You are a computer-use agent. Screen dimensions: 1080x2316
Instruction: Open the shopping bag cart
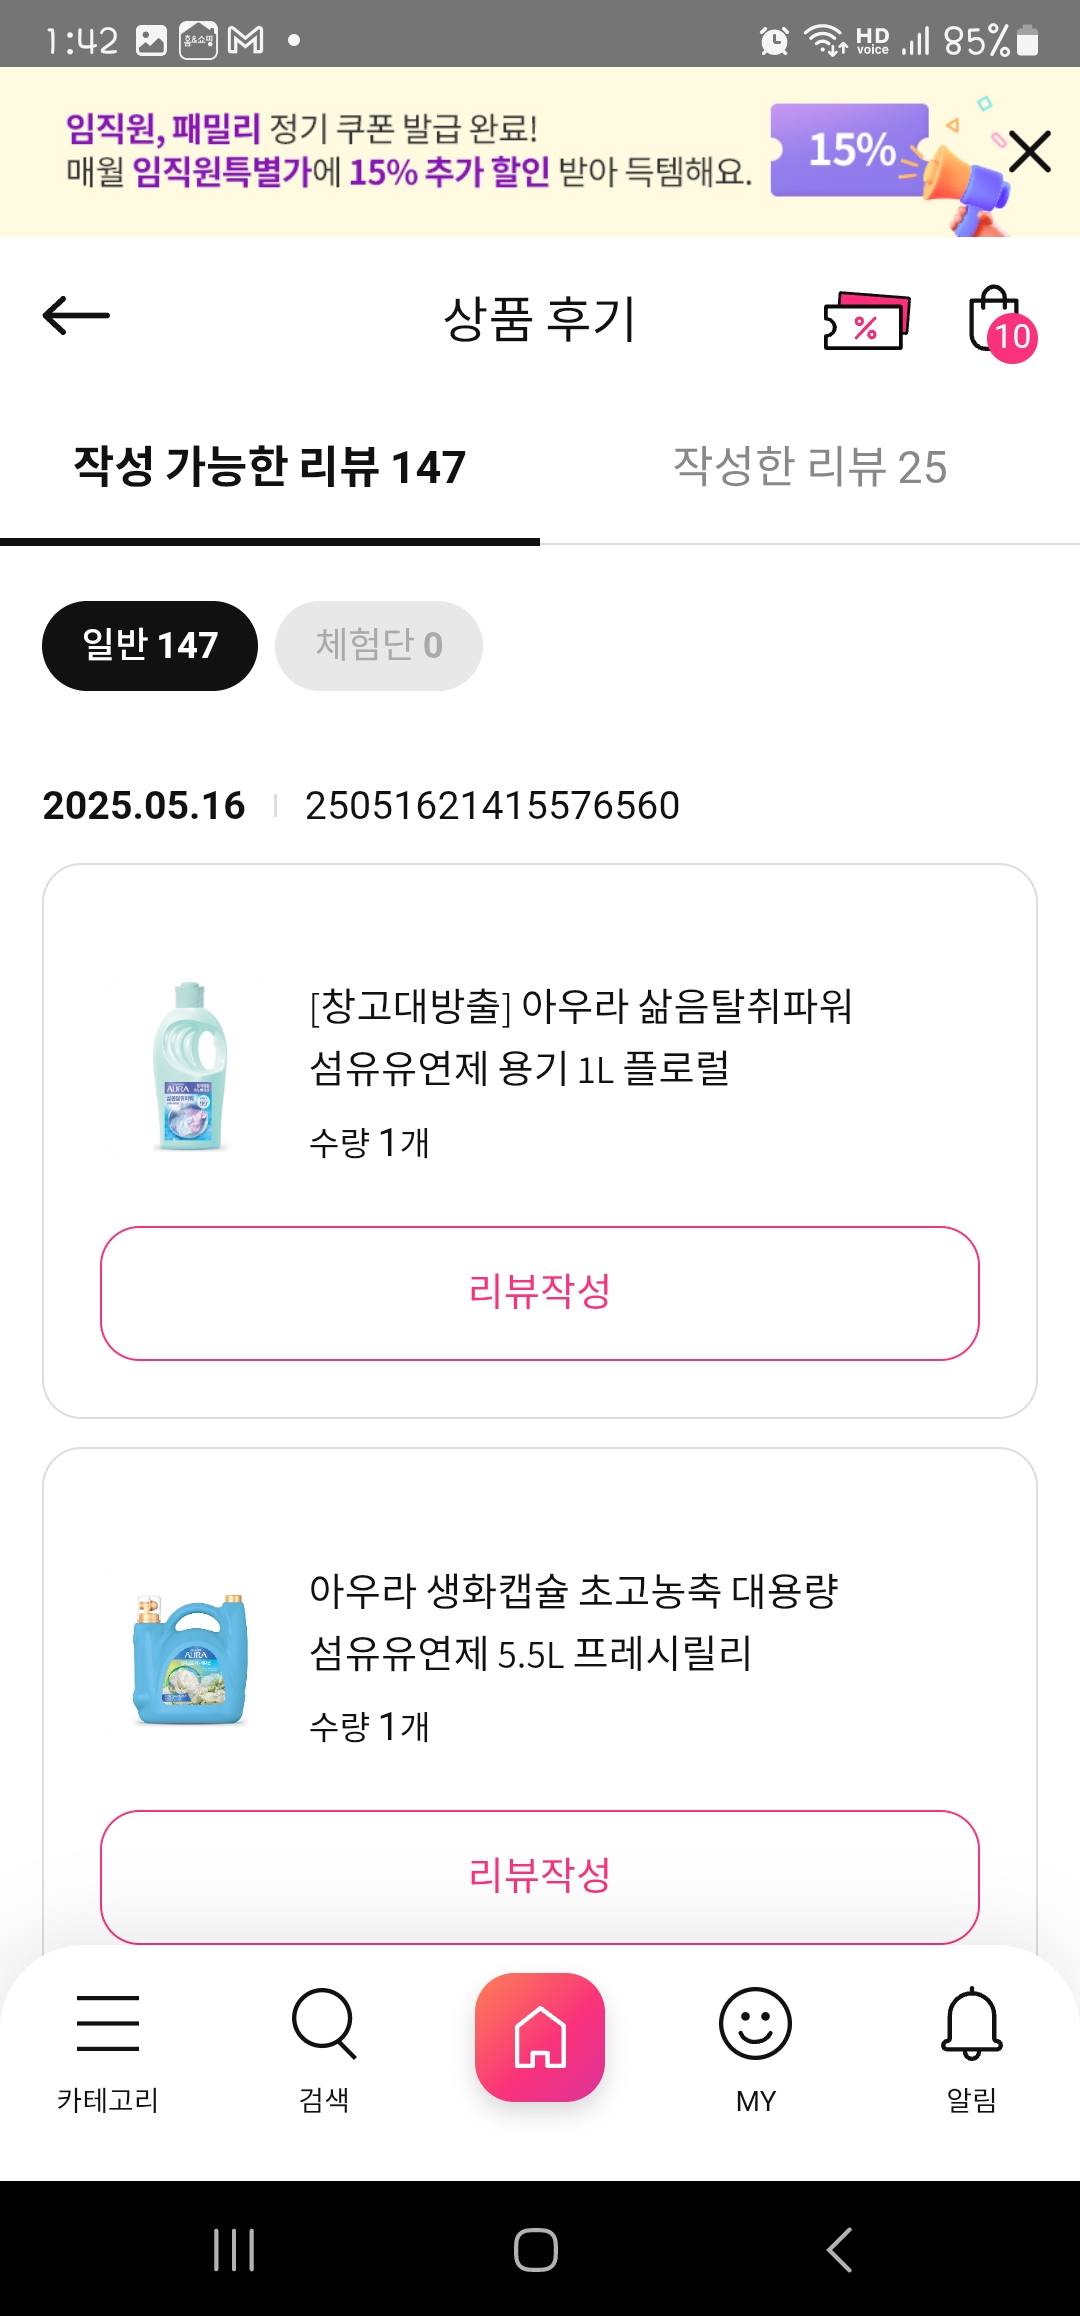(x=997, y=320)
